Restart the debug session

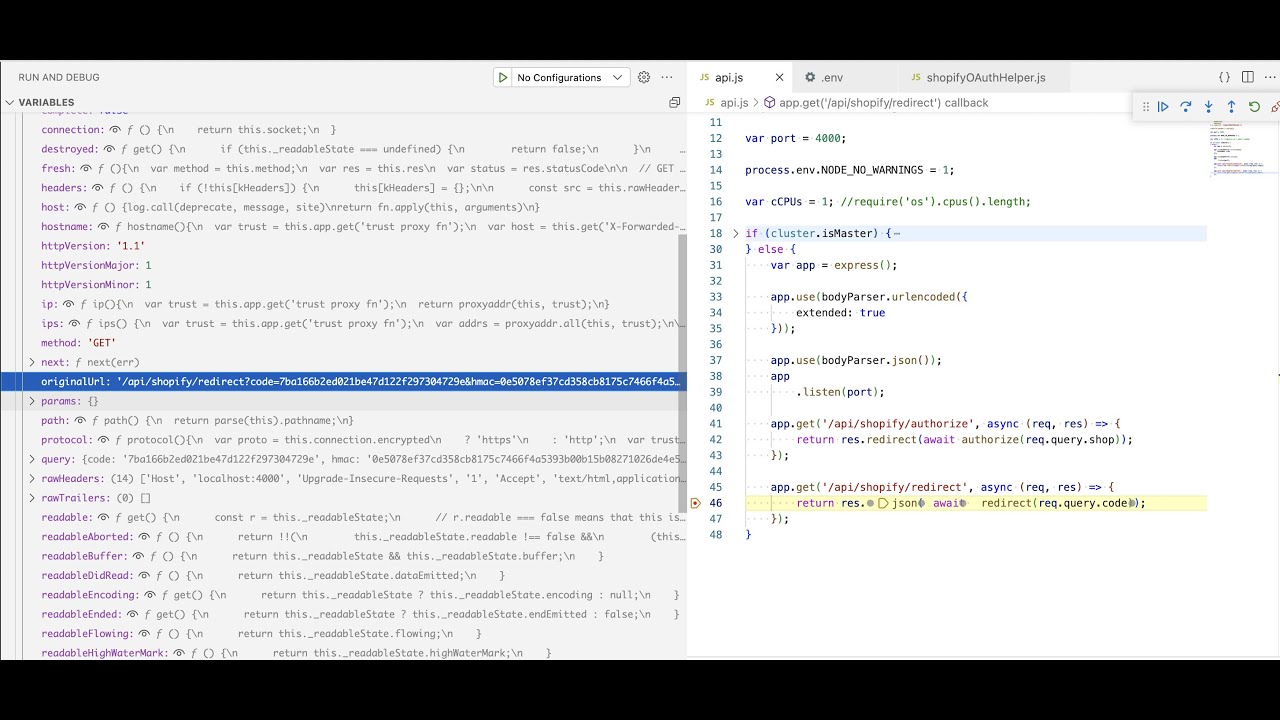[1254, 107]
